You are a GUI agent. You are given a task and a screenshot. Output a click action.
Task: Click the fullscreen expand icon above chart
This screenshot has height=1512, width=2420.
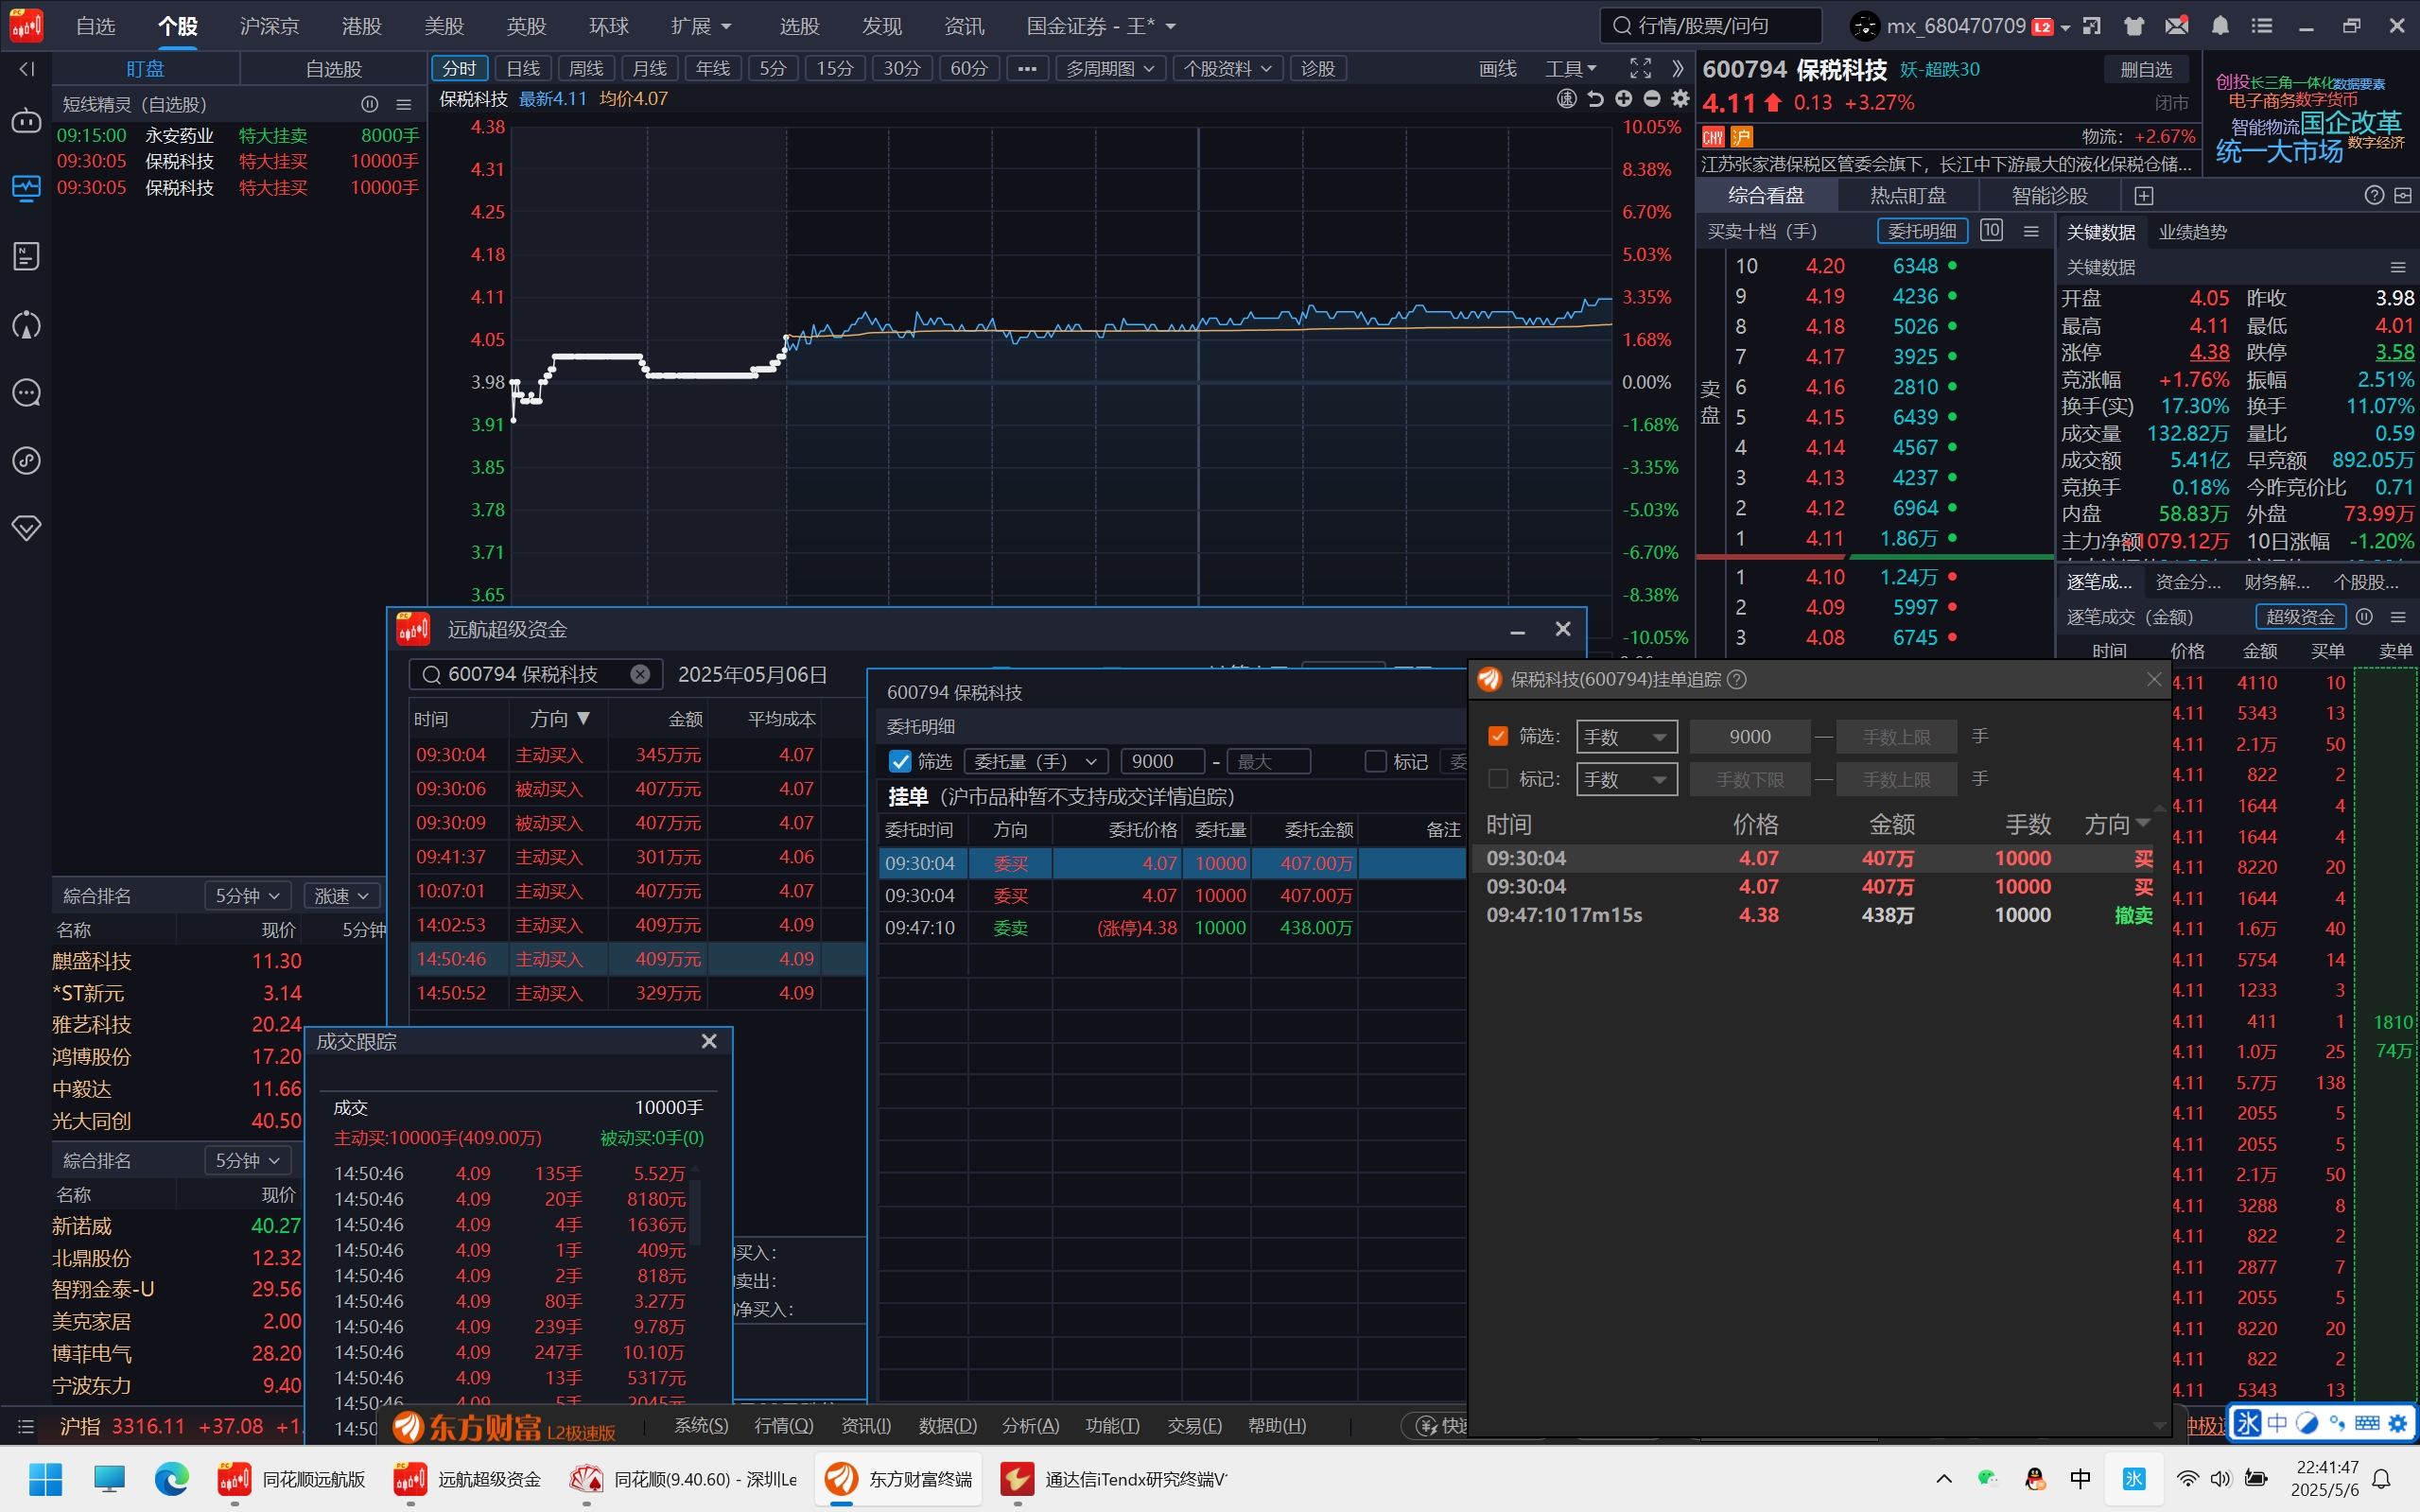point(1640,68)
